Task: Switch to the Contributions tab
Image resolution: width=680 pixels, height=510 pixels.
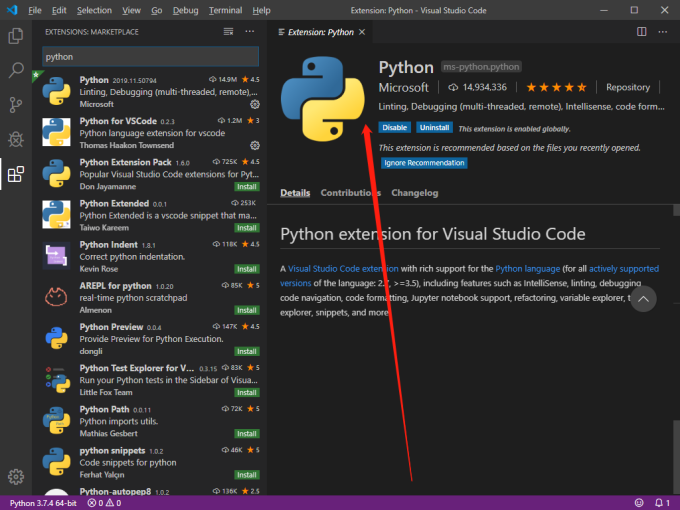Action: click(x=350, y=193)
